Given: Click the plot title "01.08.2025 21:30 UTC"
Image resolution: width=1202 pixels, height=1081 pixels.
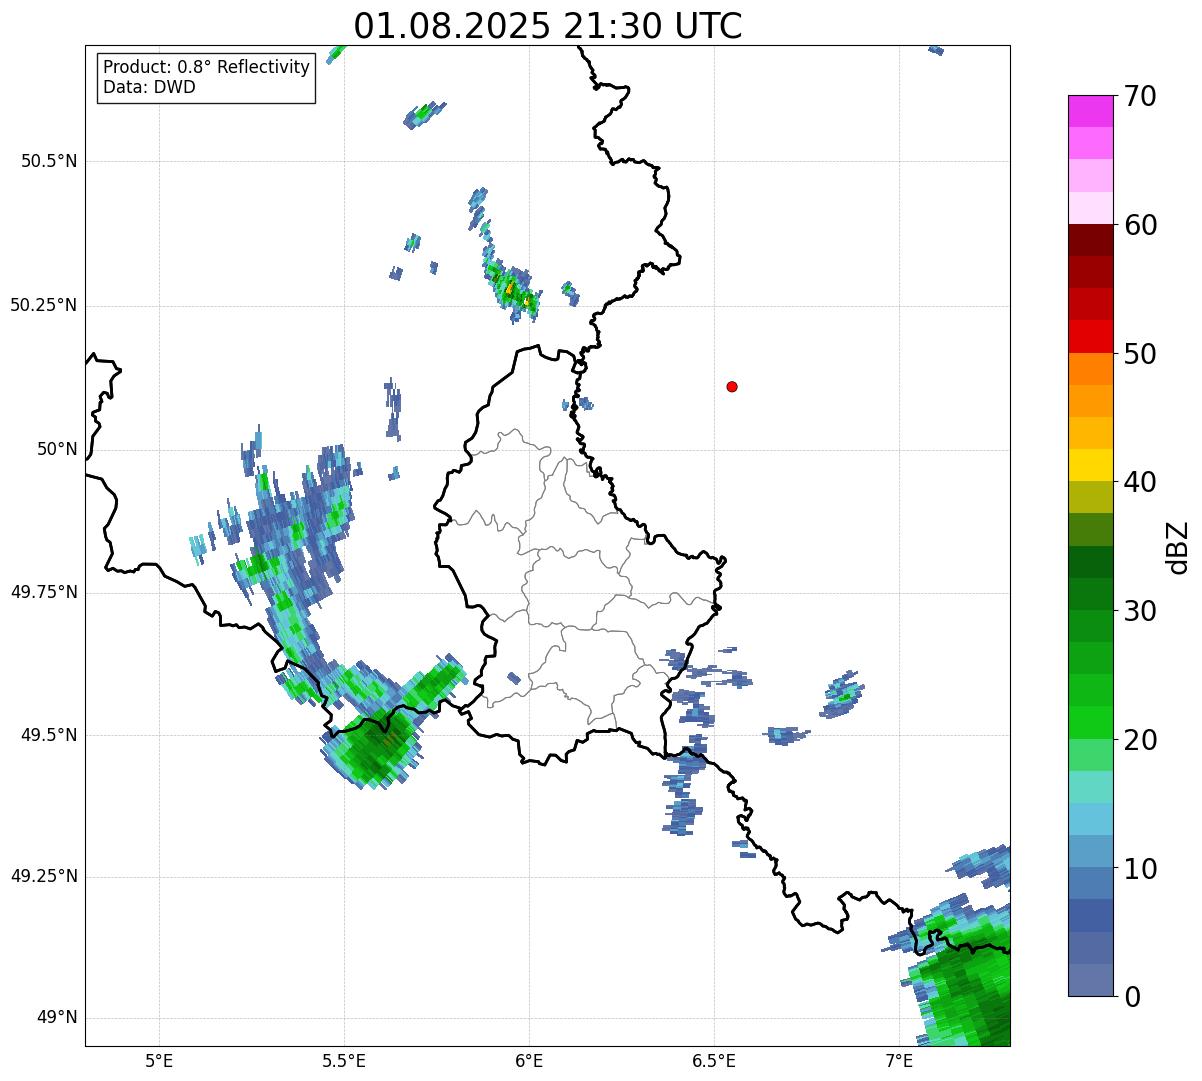Looking at the screenshot, I should coord(548,26).
